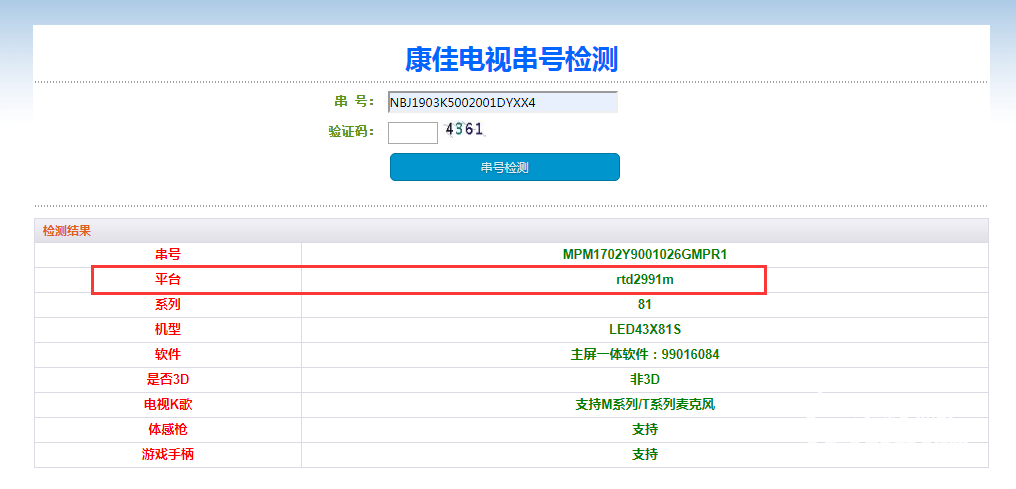Click the serial number input field
This screenshot has height=489, width=1016.
502,102
